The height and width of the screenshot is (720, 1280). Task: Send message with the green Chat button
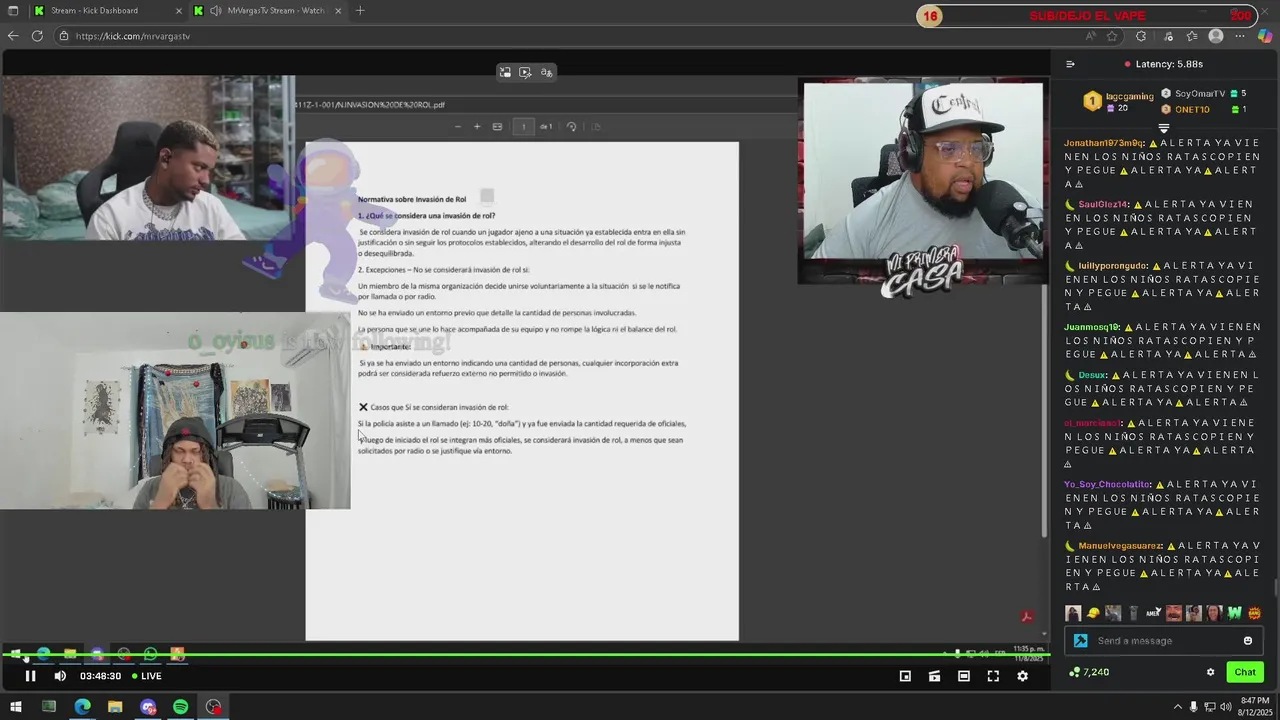[1245, 672]
